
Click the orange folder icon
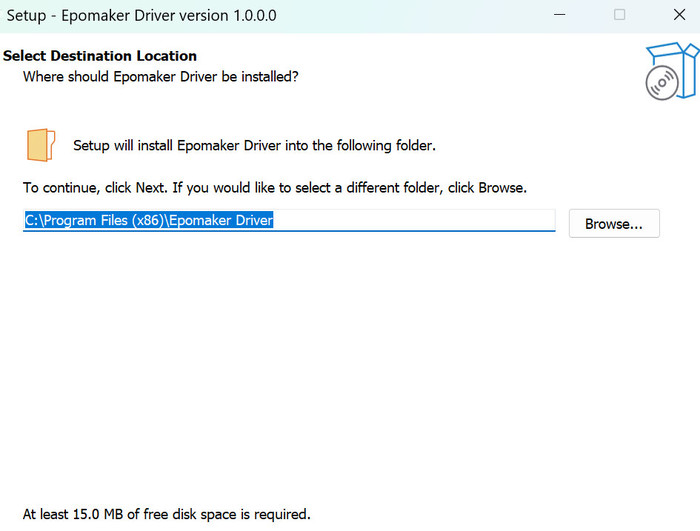(41, 145)
